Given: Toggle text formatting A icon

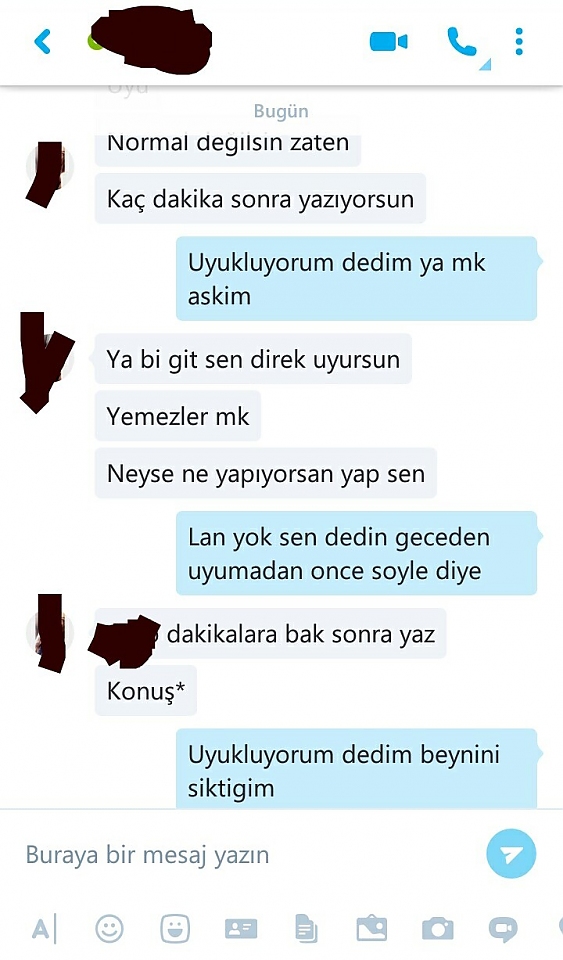Looking at the screenshot, I should pos(43,929).
